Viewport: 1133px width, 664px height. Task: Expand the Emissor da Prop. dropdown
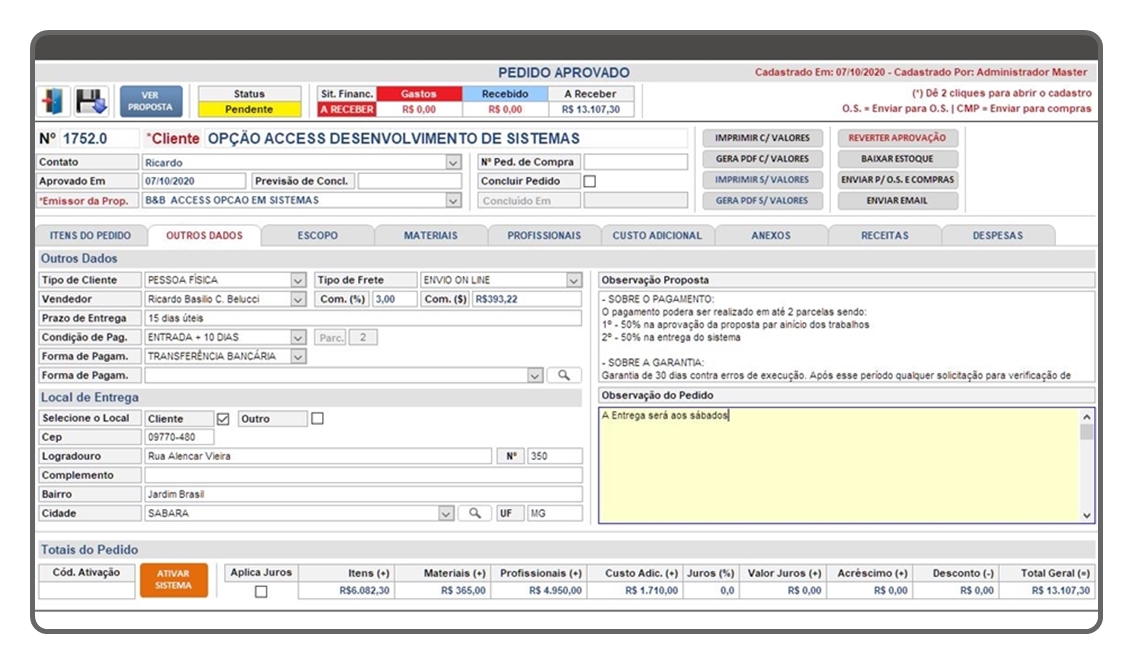pyautogui.click(x=453, y=200)
